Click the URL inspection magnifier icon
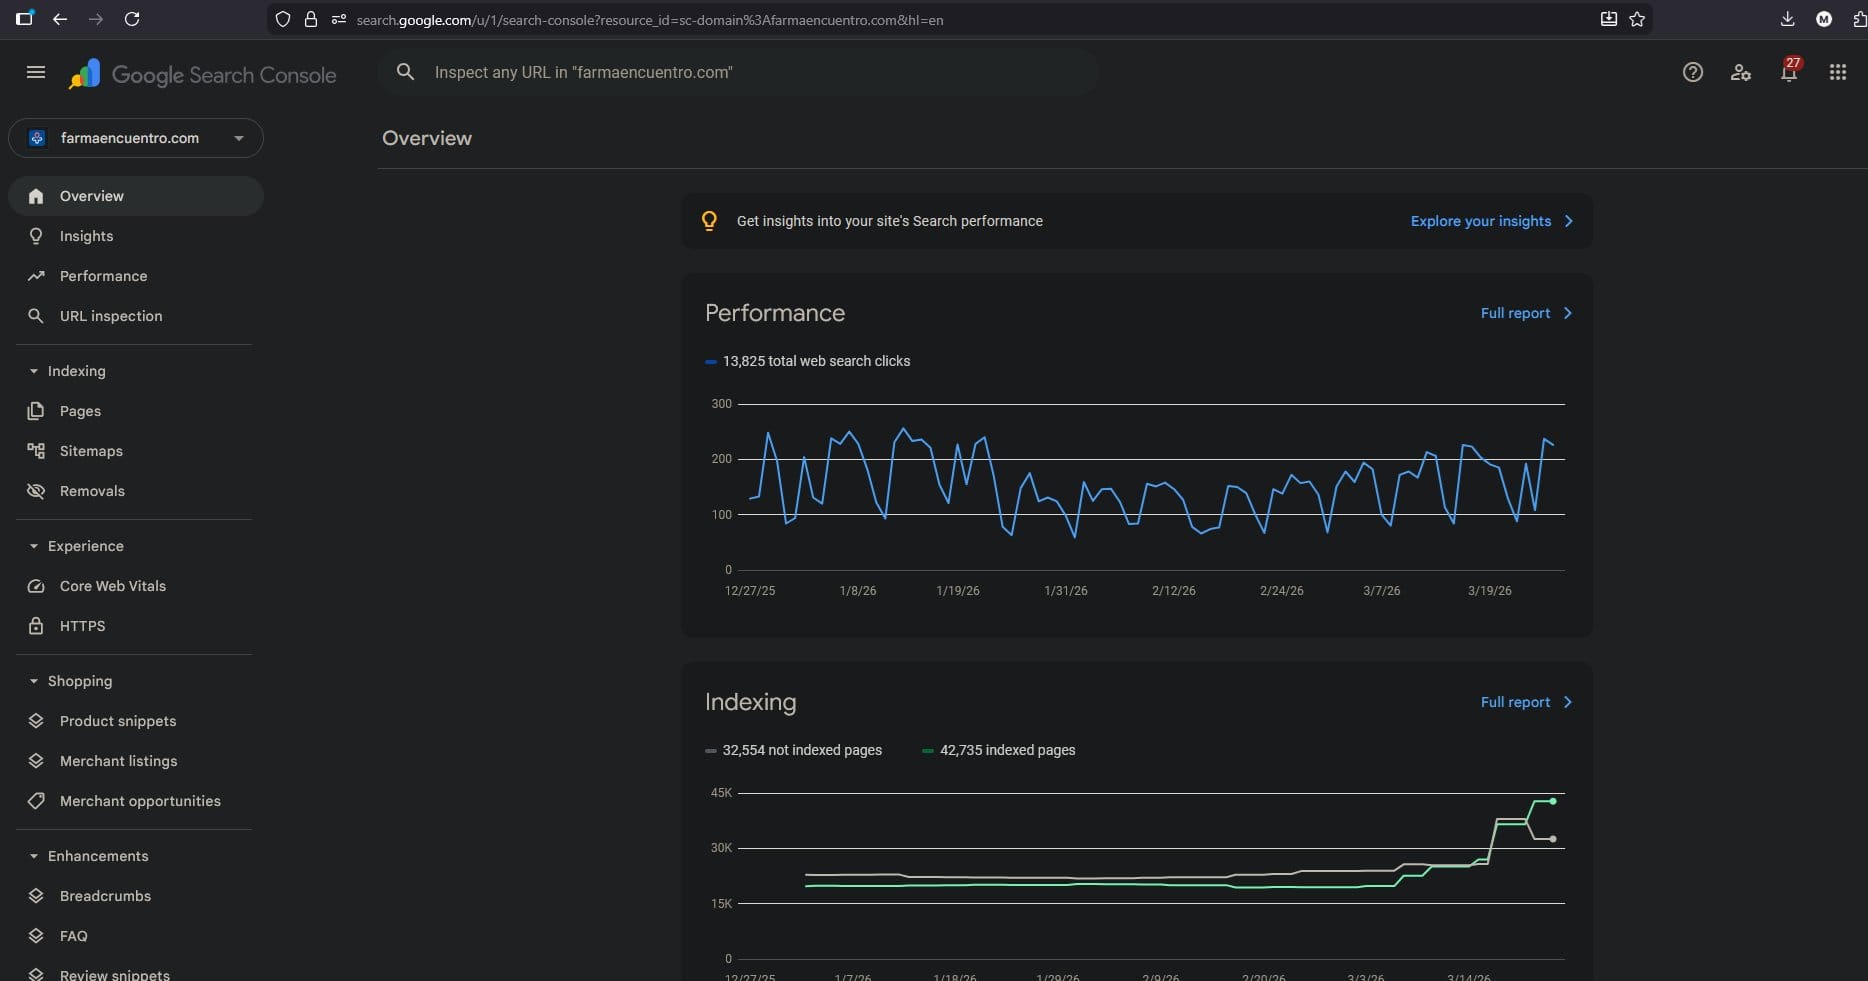This screenshot has width=1868, height=981. pos(36,316)
